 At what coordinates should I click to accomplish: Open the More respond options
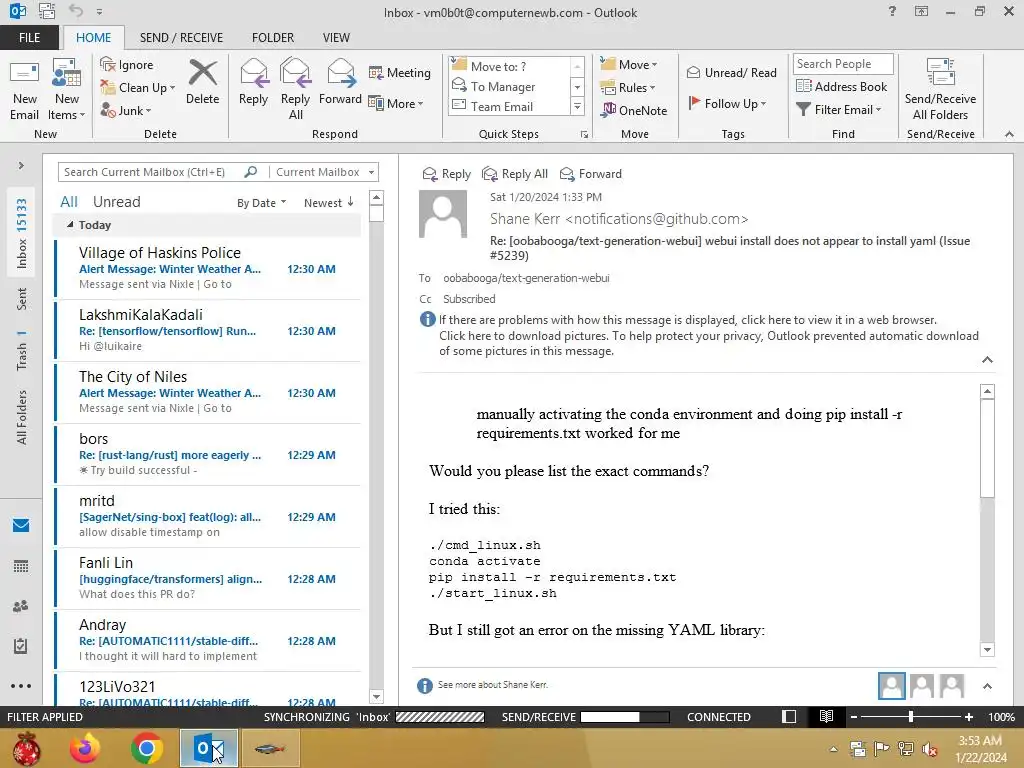point(396,103)
